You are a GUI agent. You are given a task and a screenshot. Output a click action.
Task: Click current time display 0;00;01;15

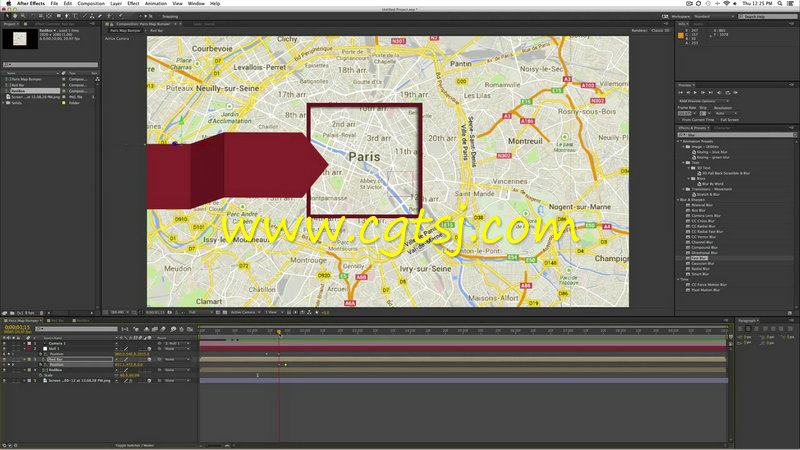pos(17,327)
